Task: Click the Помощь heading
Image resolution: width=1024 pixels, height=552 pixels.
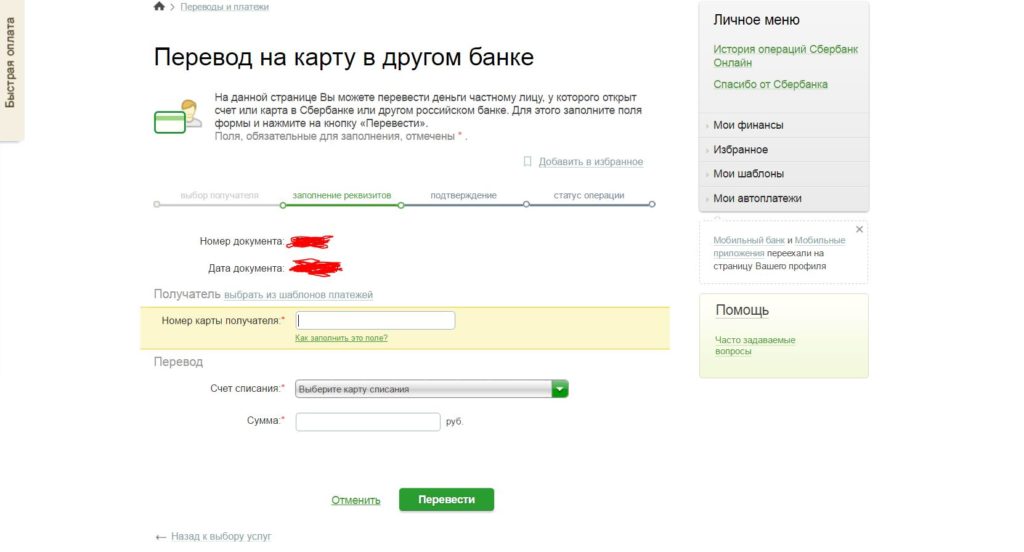Action: click(x=742, y=310)
